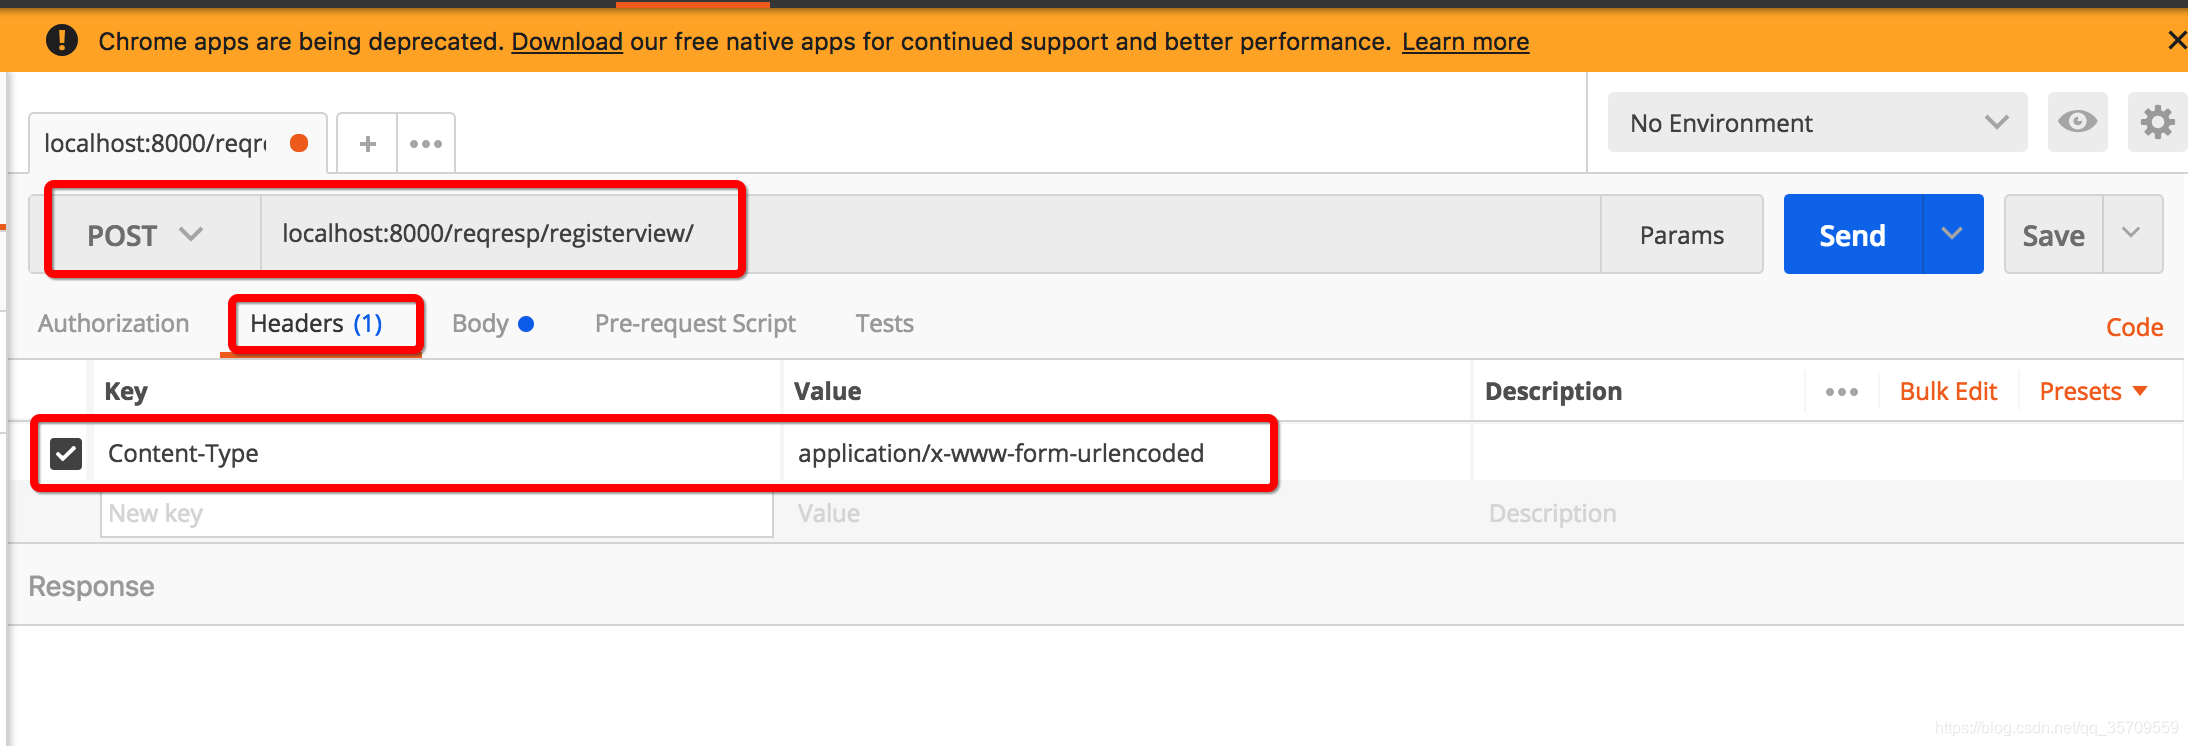Open the Code snippet generator link

(2134, 327)
